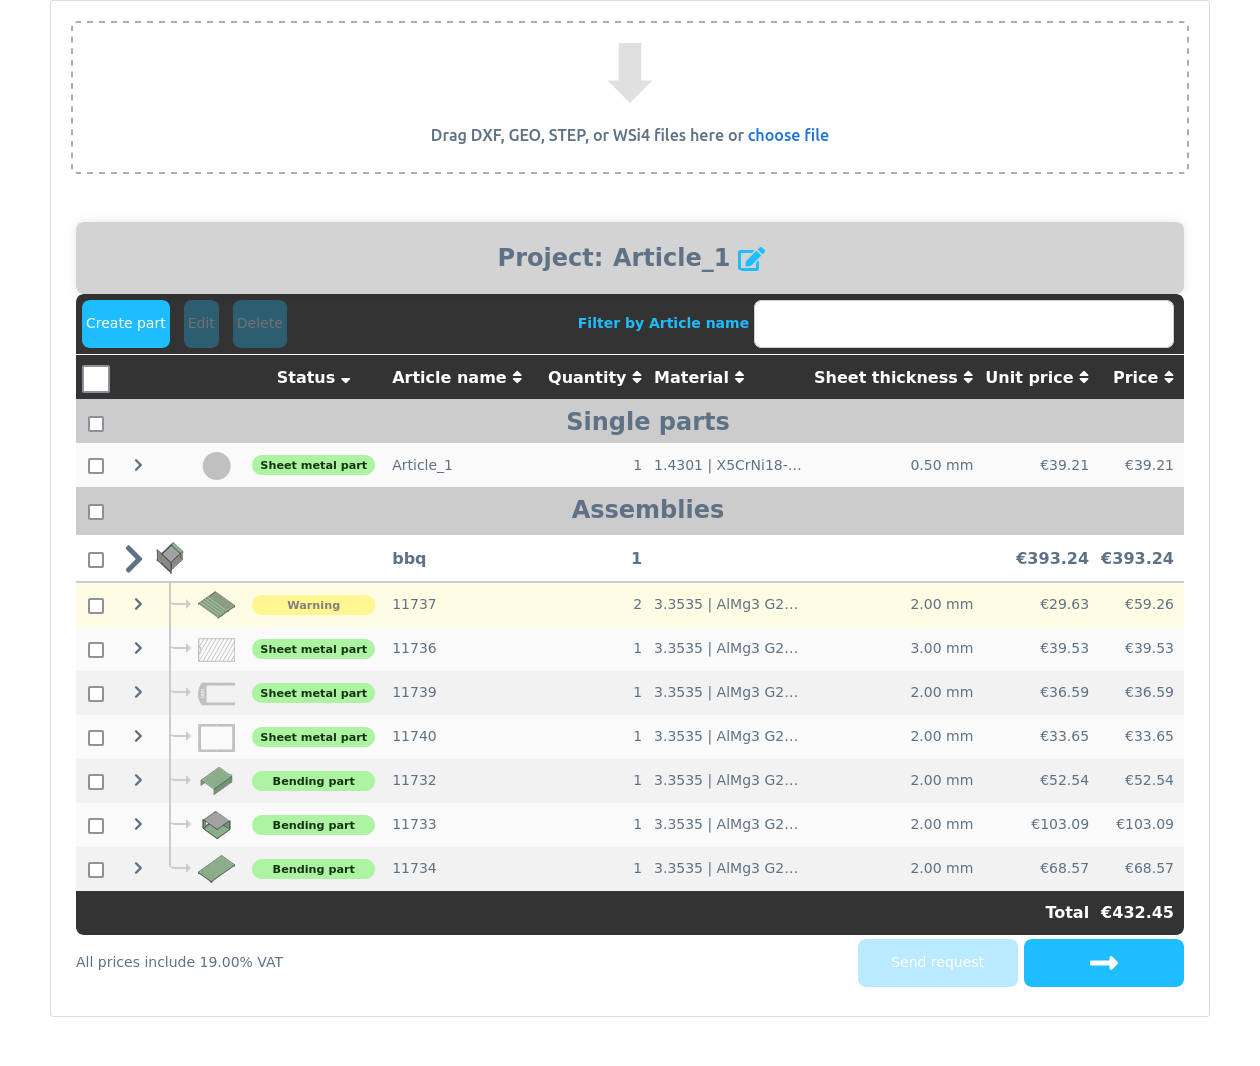Click the Send request button

pyautogui.click(x=938, y=963)
